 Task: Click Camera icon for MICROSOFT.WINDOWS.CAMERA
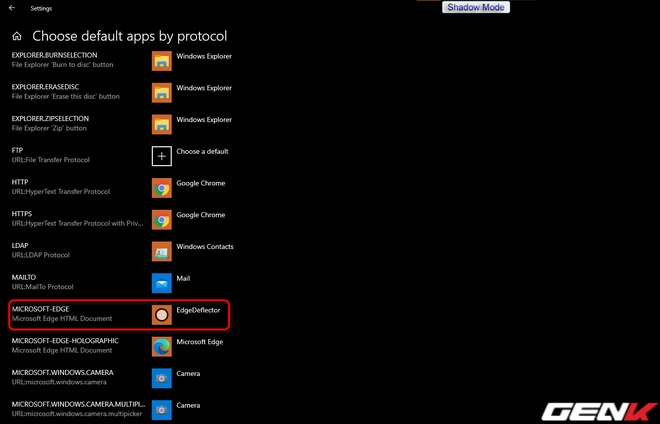pos(162,378)
